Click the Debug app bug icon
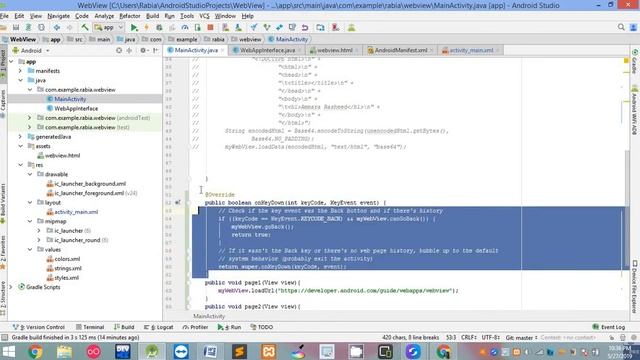Screen dimensions: 640x360 (159, 27)
